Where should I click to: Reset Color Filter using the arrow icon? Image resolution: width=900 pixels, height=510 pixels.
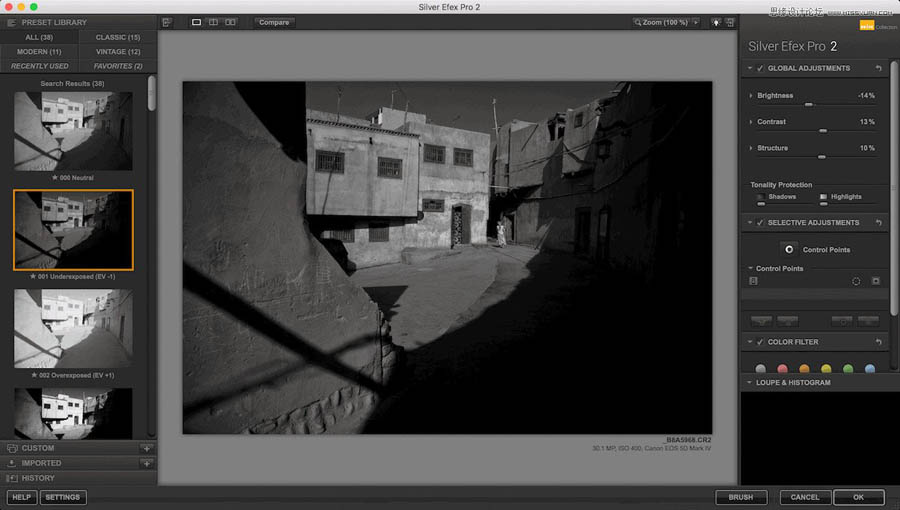point(878,342)
